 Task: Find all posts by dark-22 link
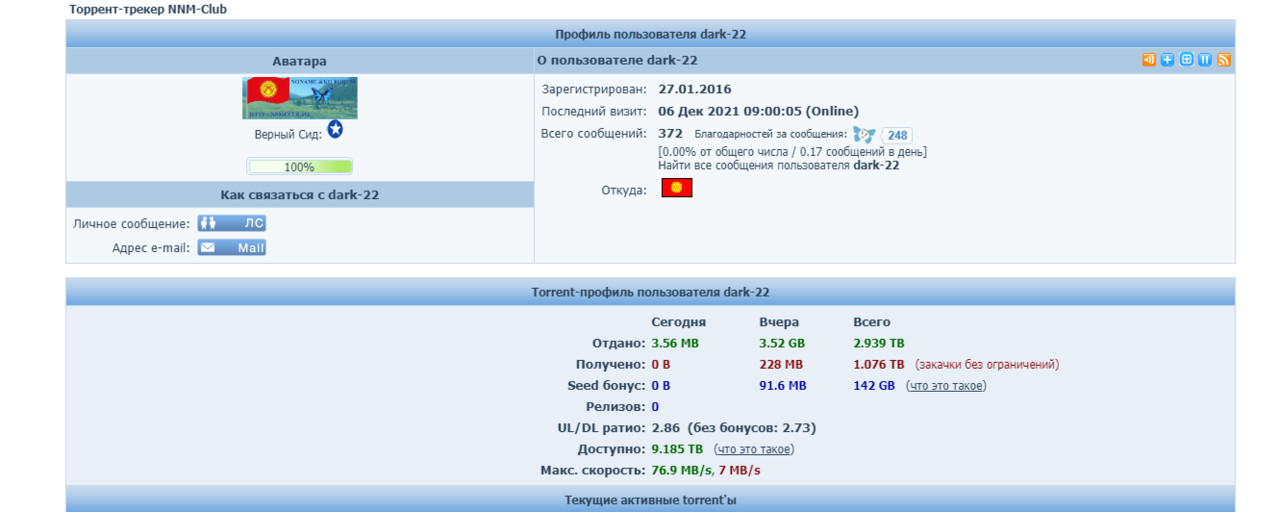(x=778, y=166)
